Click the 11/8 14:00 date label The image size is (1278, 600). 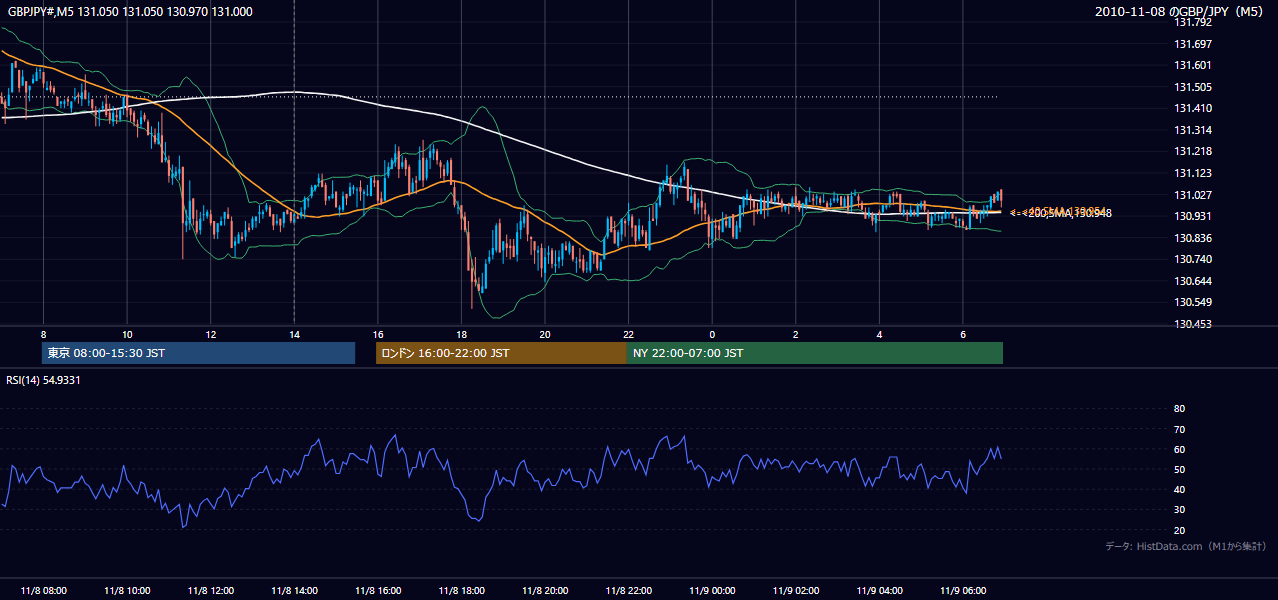(294, 590)
